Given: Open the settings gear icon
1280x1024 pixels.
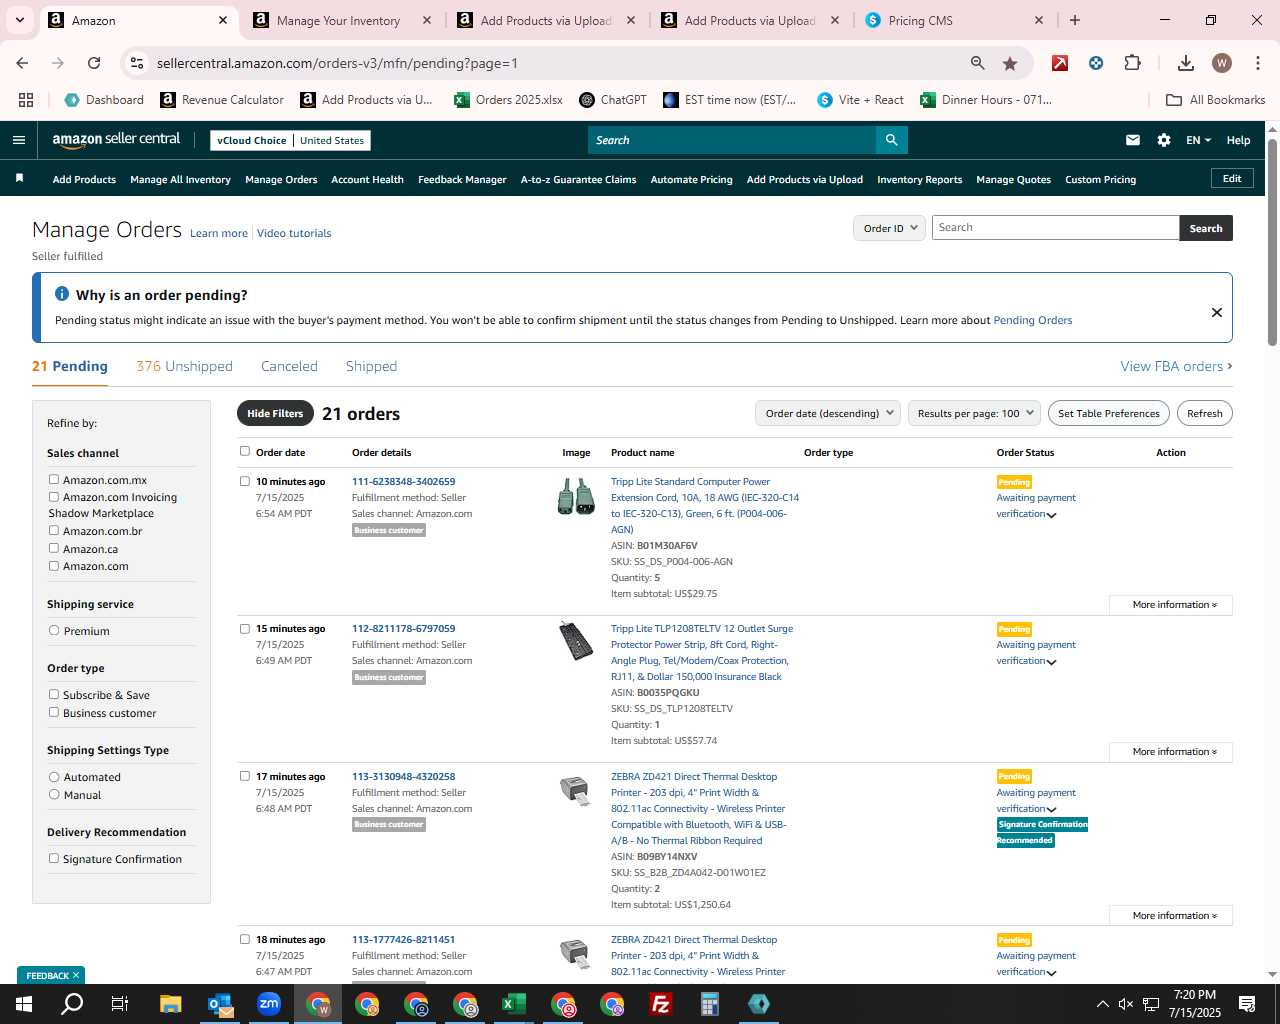Looking at the screenshot, I should click(x=1164, y=140).
